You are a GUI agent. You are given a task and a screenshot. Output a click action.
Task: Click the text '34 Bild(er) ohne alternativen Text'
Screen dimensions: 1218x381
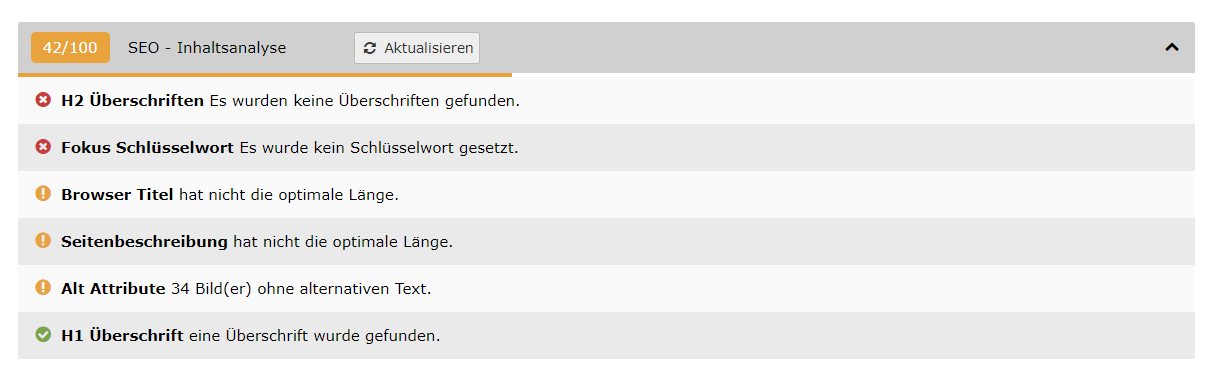pyautogui.click(x=301, y=289)
